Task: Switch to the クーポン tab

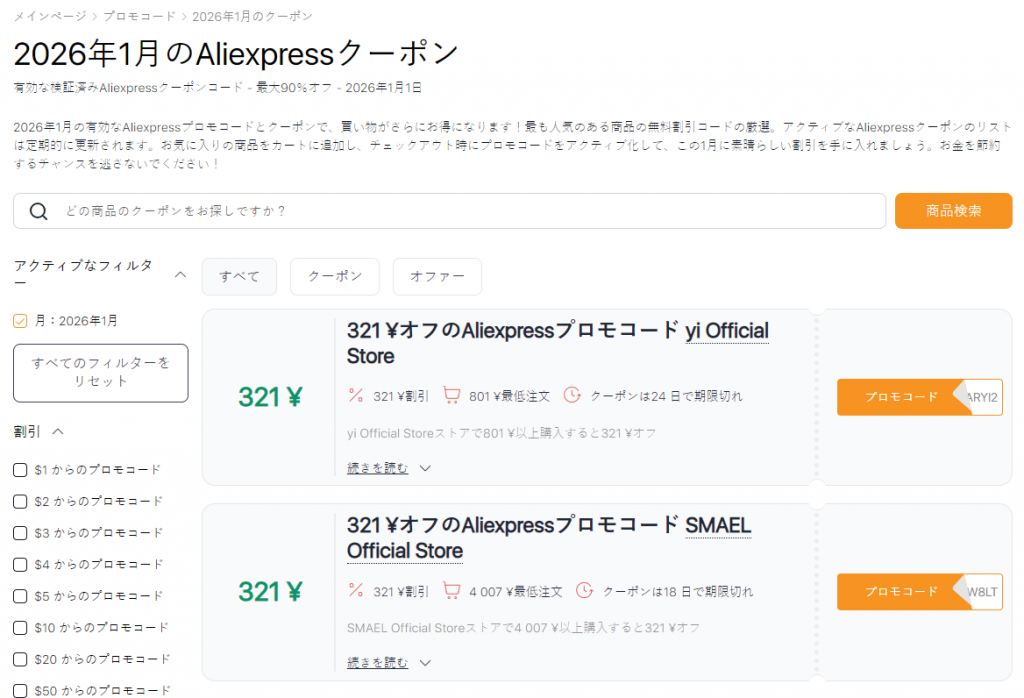Action: pos(334,276)
